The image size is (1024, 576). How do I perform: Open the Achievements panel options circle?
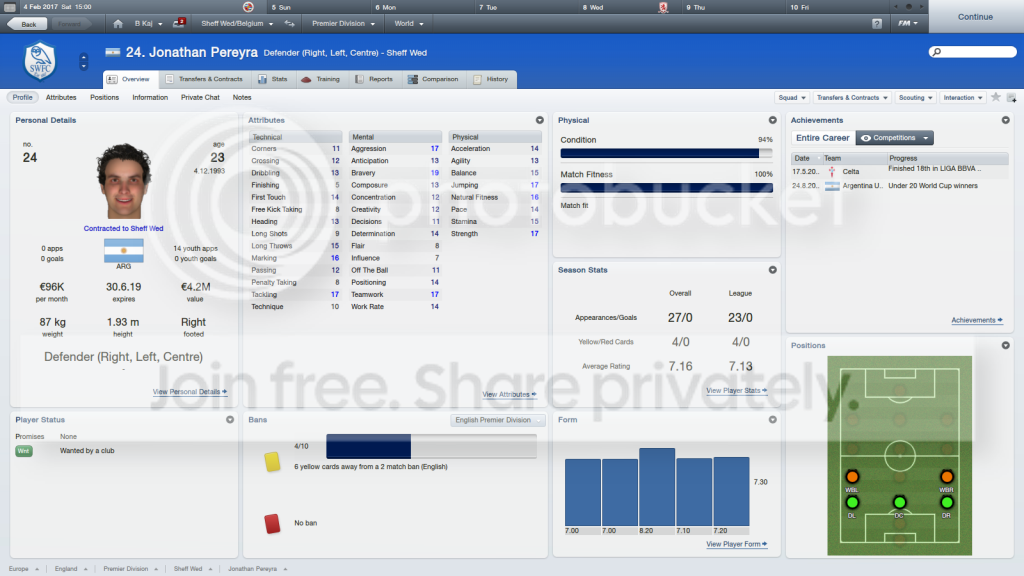tap(1006, 120)
